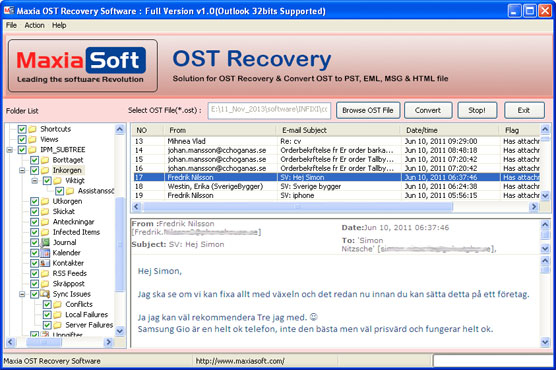Uncheck the Shortcuts folder checkbox
The width and height of the screenshot is (556, 370).
[22, 129]
